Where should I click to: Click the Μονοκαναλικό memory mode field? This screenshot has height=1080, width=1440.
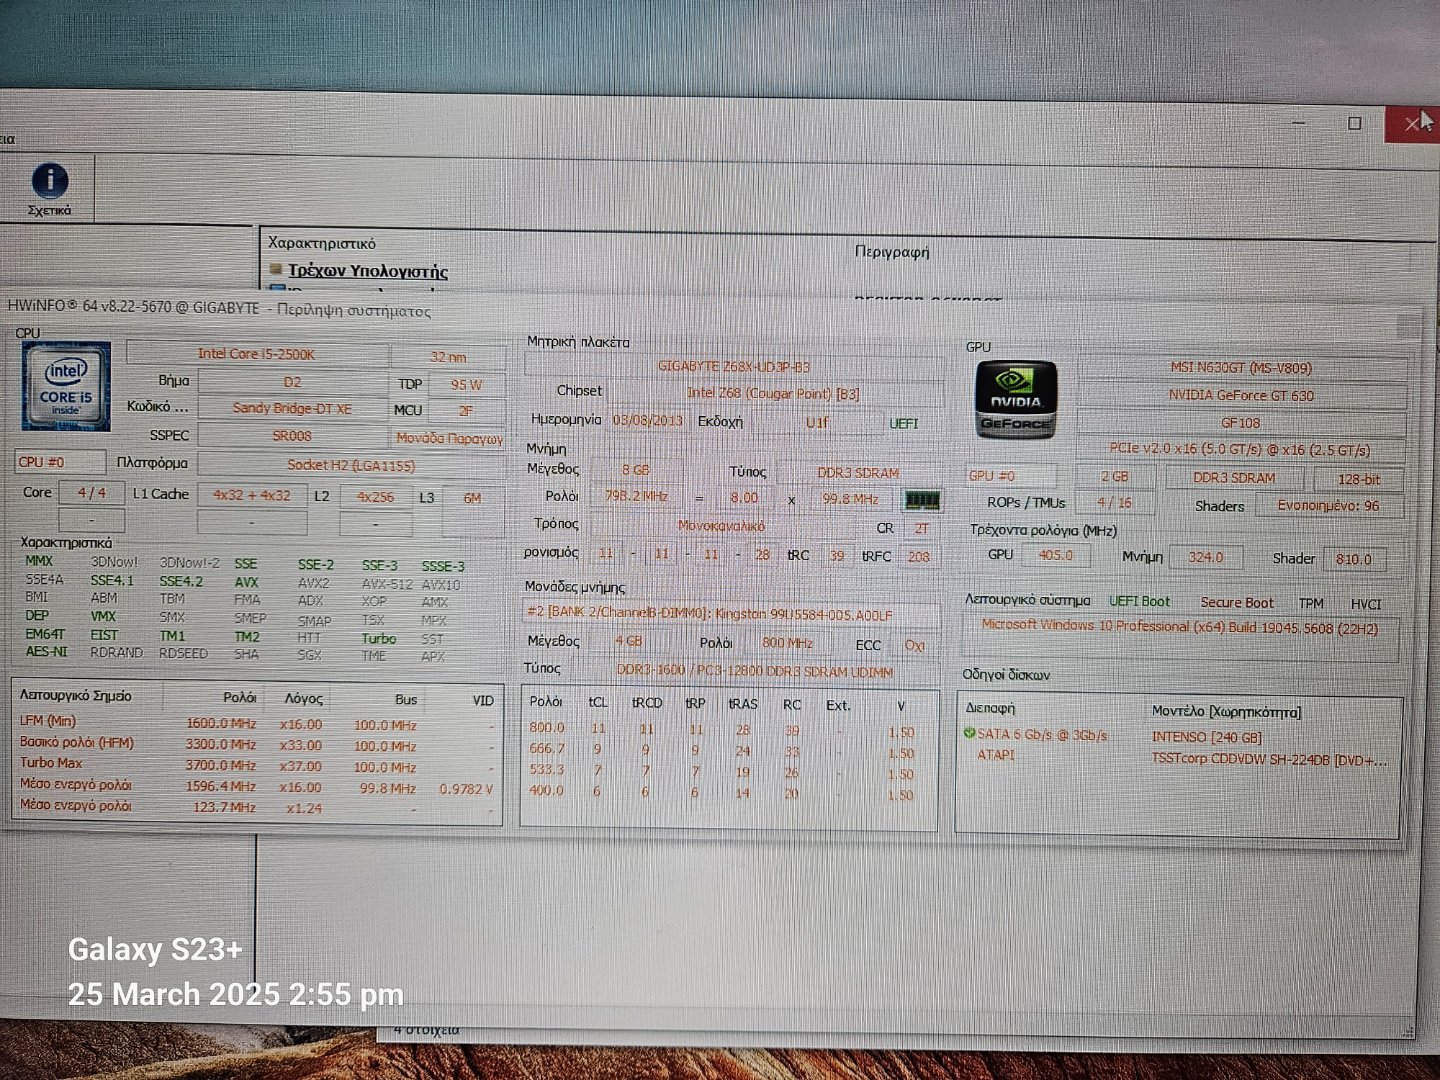click(721, 525)
